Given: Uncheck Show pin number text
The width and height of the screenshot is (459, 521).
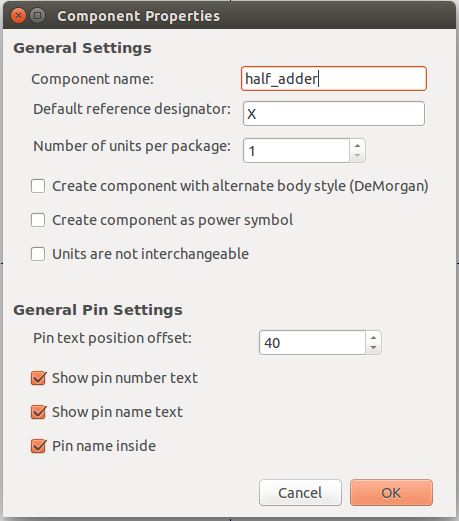Looking at the screenshot, I should coord(38,378).
